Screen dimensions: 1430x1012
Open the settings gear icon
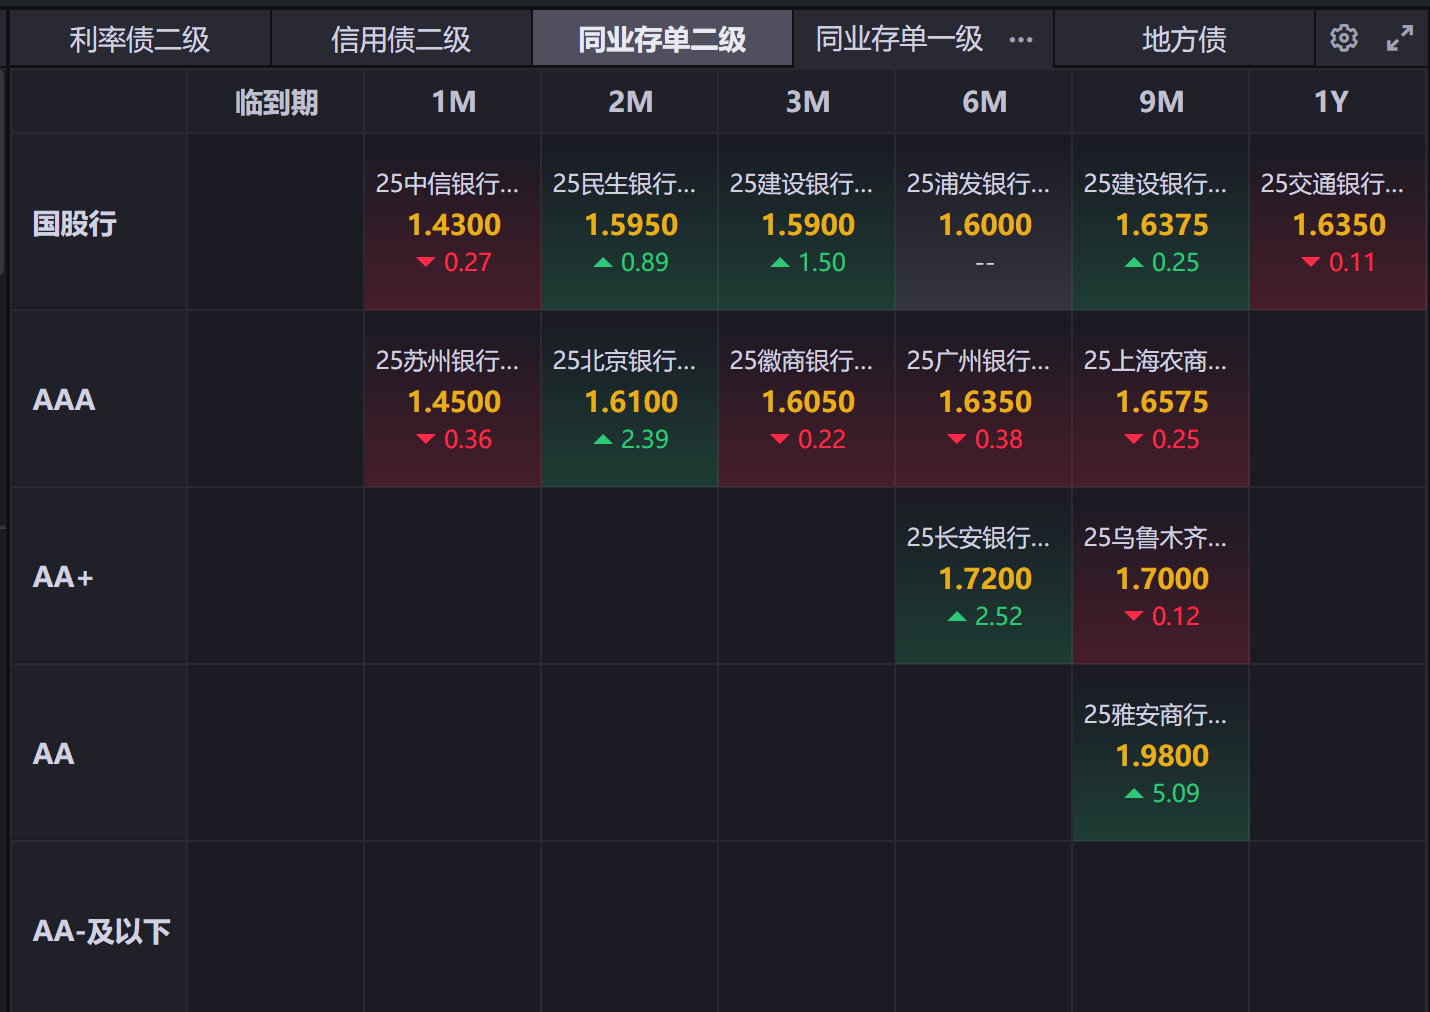(x=1343, y=39)
